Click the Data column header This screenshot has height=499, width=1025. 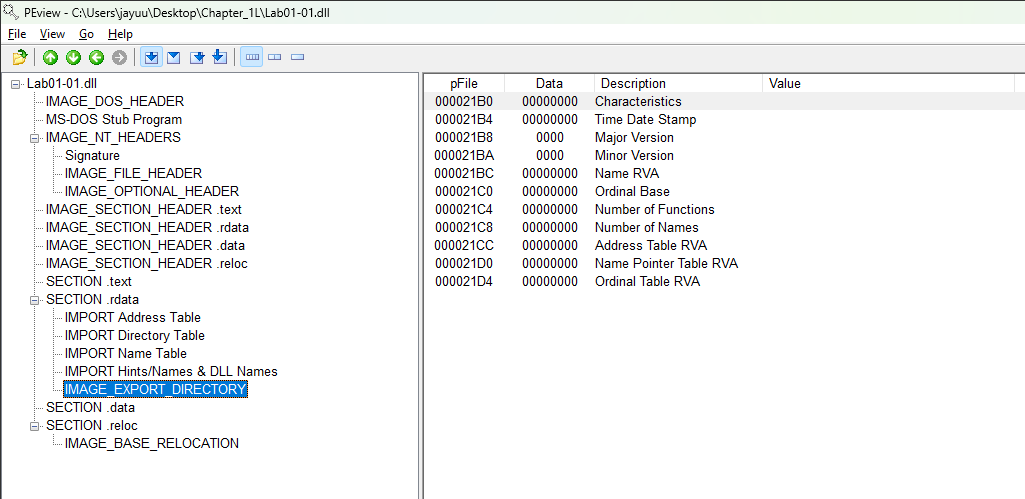pyautogui.click(x=549, y=83)
